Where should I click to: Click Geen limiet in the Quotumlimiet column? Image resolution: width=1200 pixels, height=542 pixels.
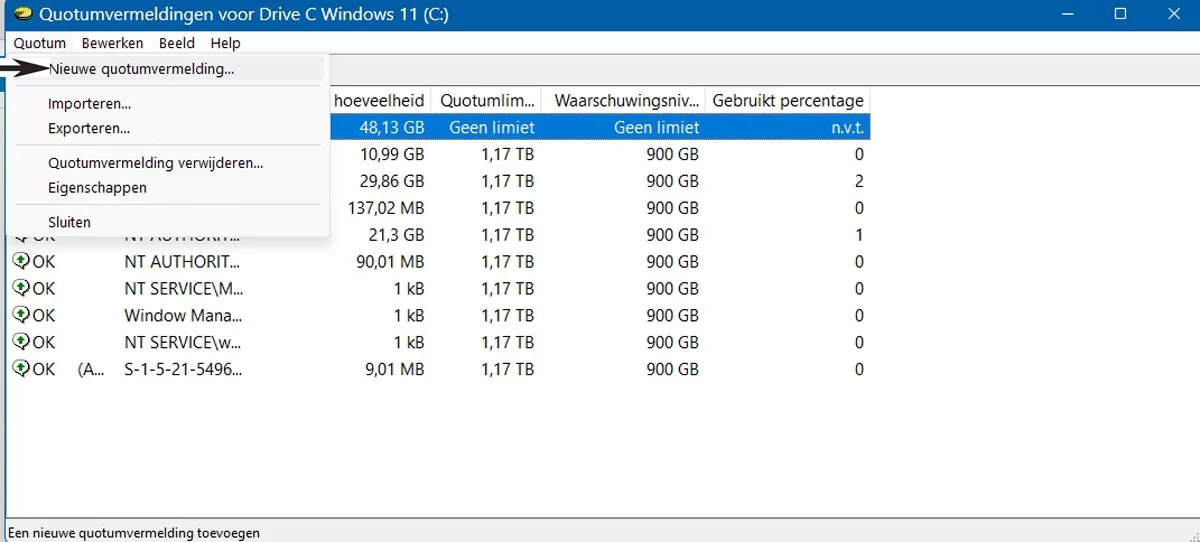[492, 128]
